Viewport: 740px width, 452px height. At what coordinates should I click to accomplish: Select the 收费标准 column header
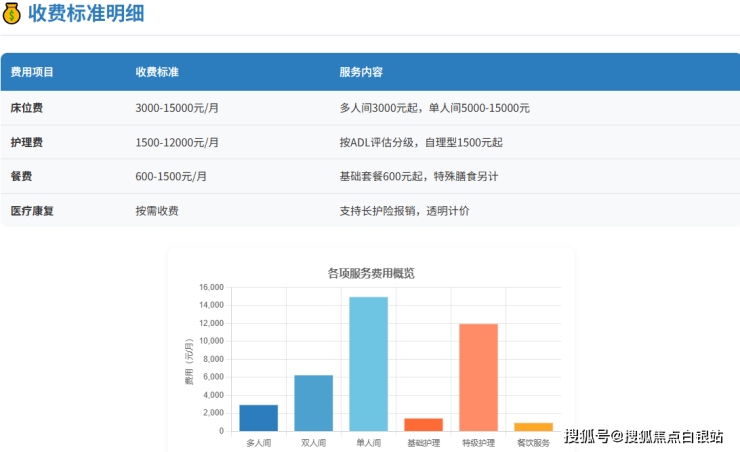pos(157,72)
